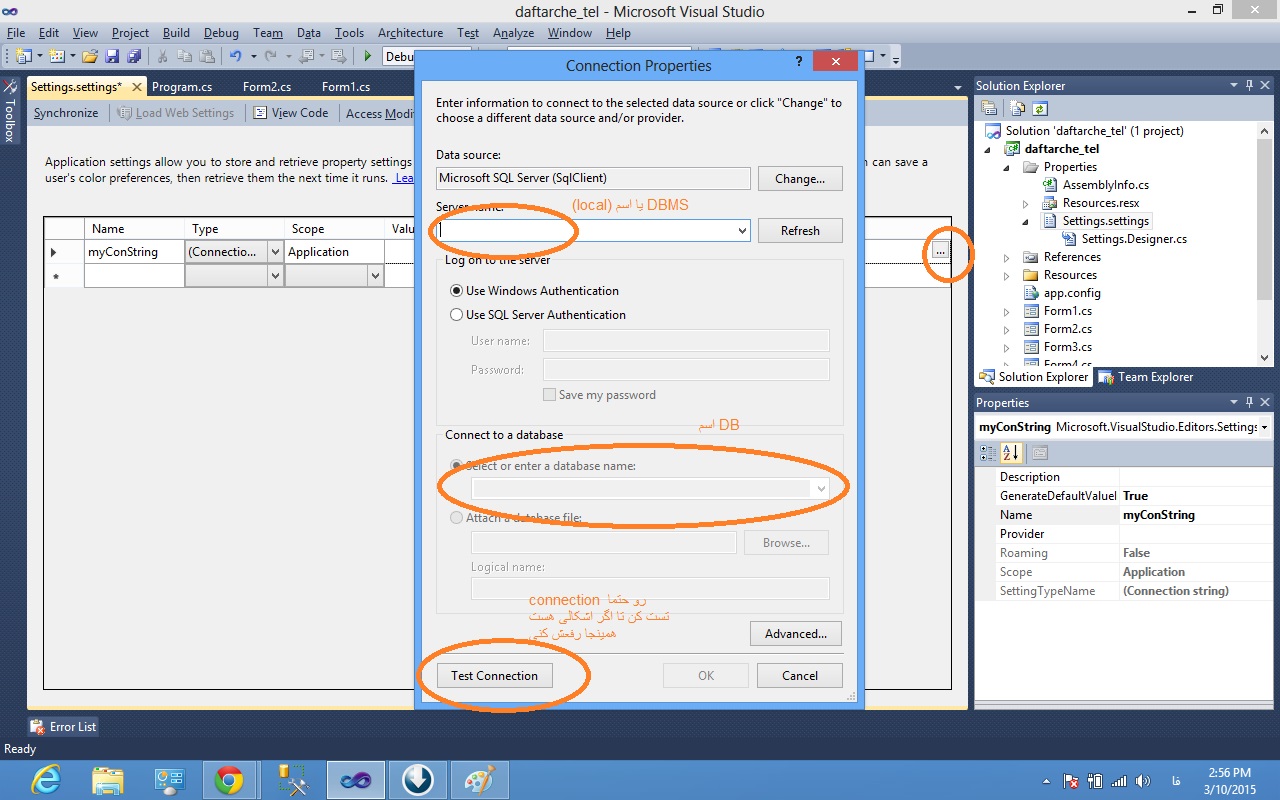
Task: Click the Refresh icon in Solution Explorer
Action: (x=1041, y=108)
